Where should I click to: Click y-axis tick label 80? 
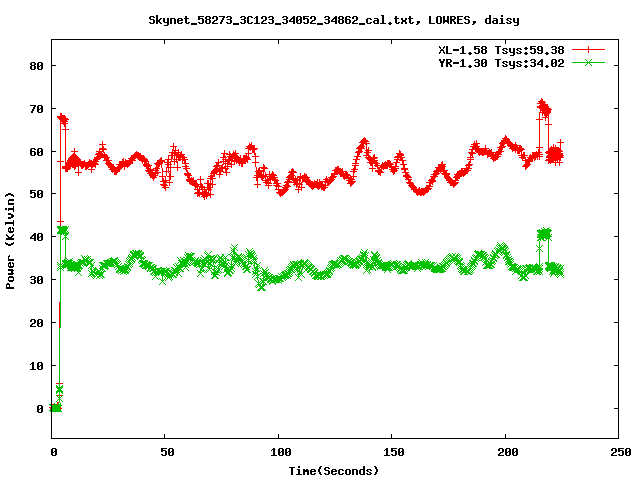36,66
